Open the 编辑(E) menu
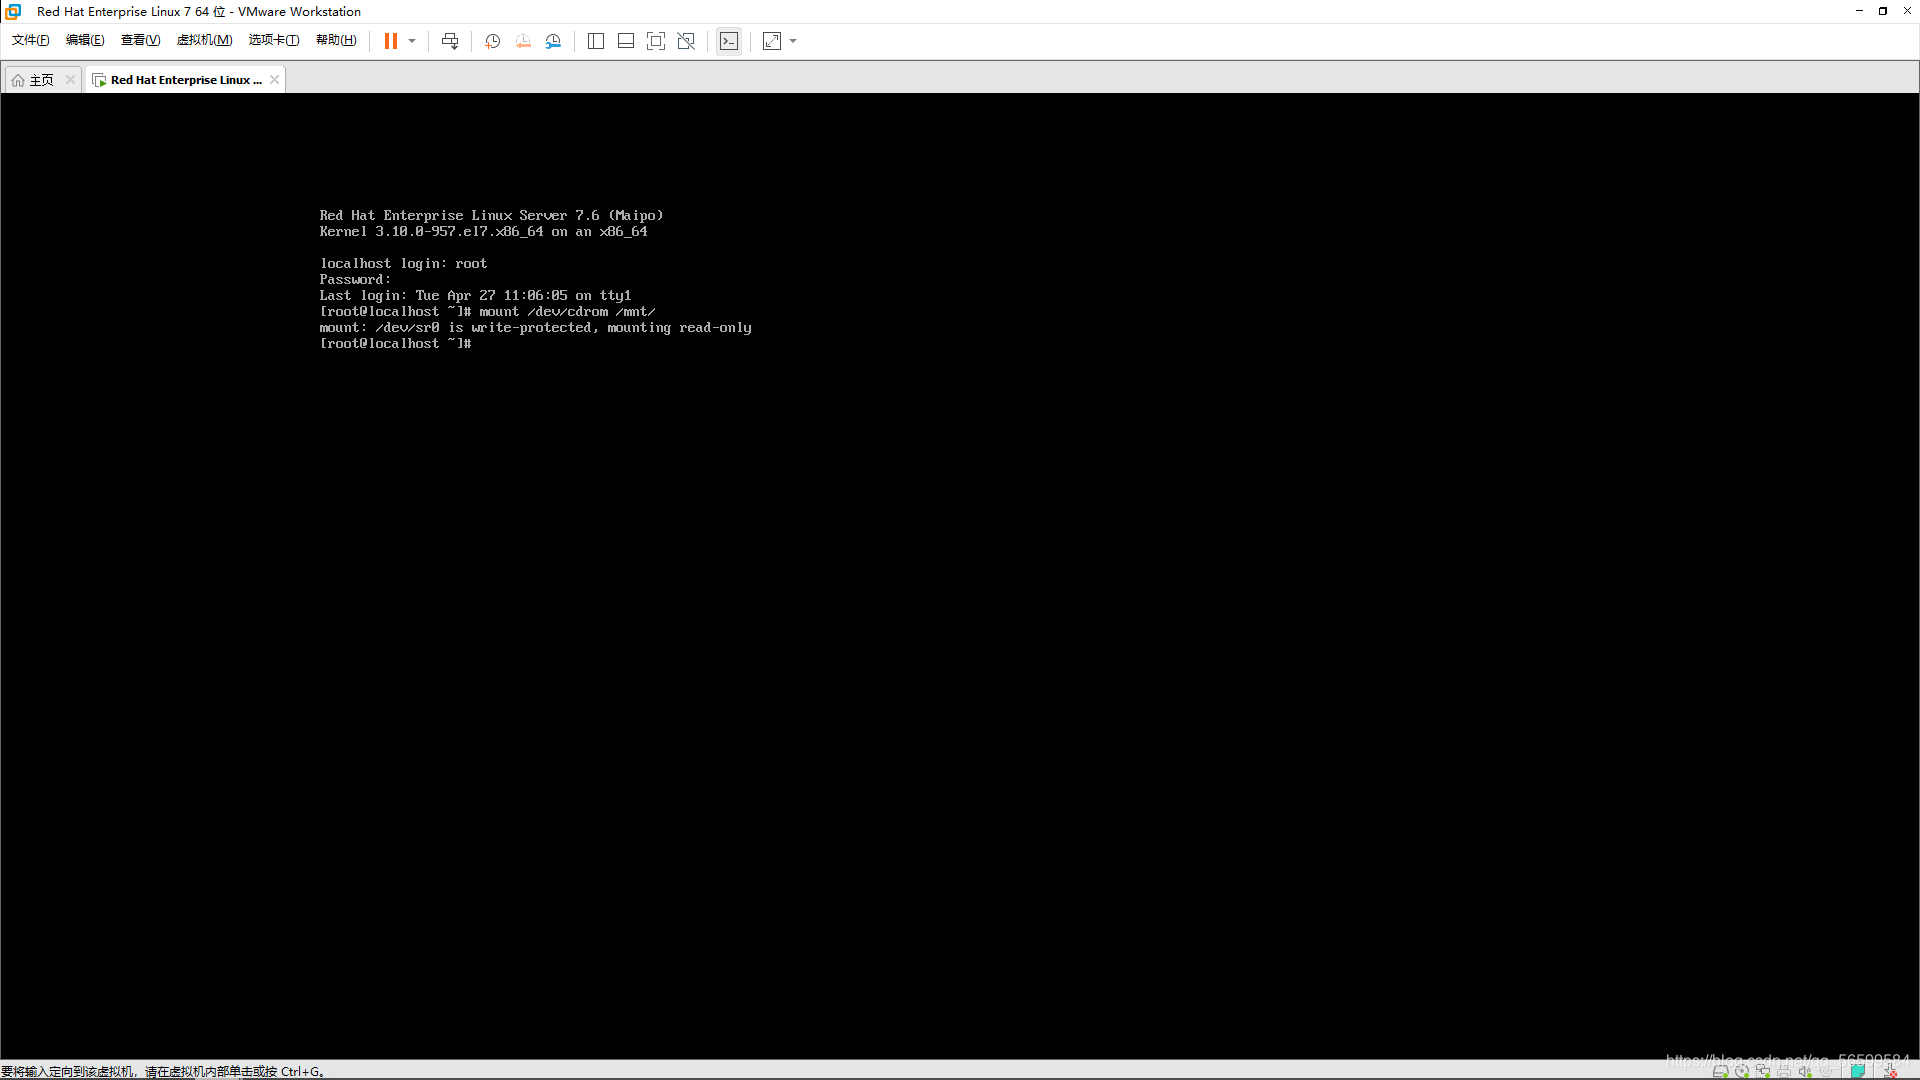This screenshot has width=1920, height=1080. (x=85, y=40)
